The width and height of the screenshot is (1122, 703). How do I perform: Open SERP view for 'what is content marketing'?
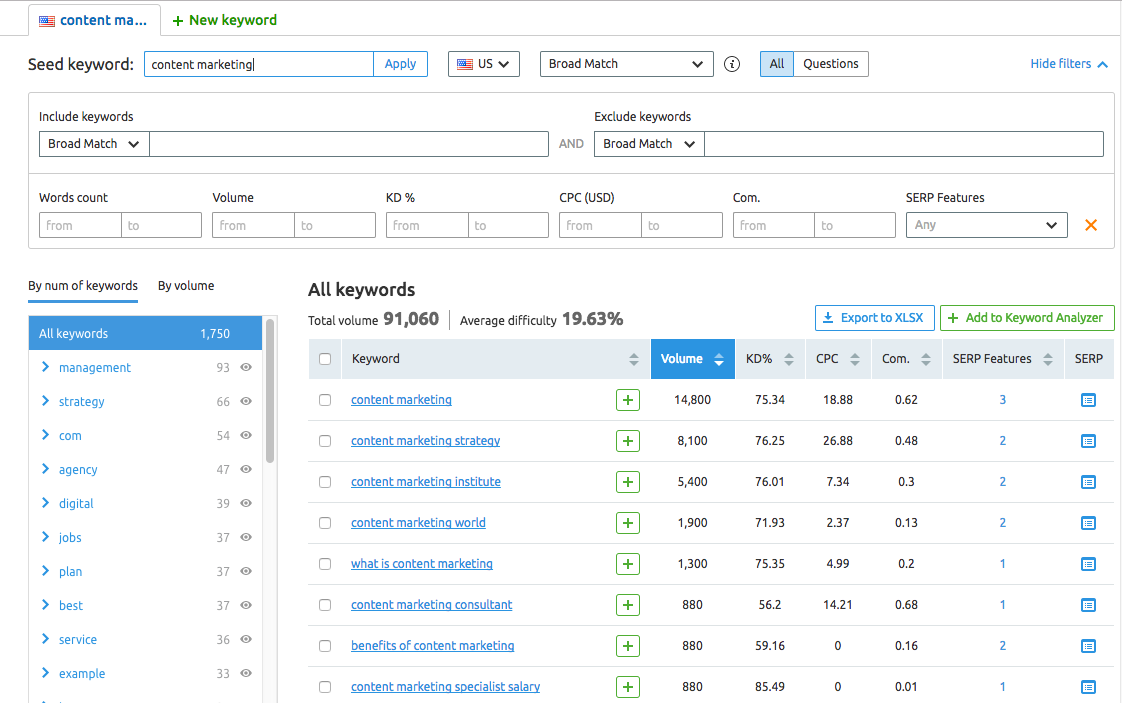tap(1088, 564)
